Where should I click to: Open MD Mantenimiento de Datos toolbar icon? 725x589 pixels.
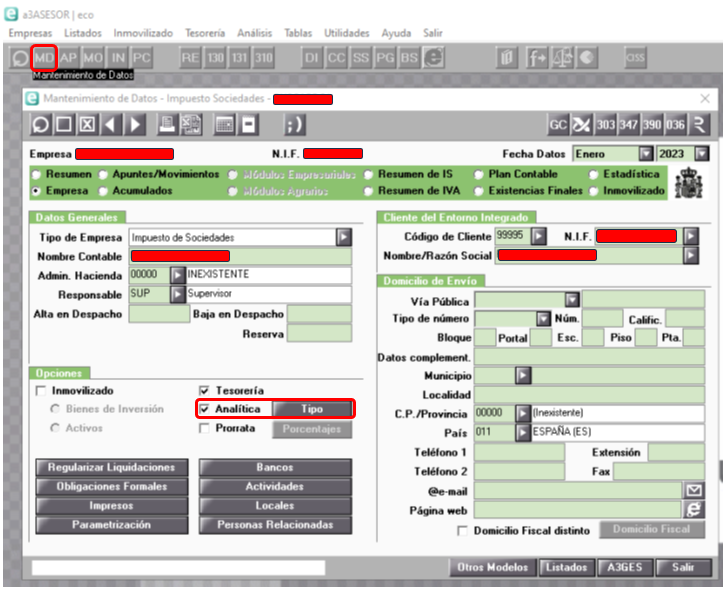coord(44,58)
